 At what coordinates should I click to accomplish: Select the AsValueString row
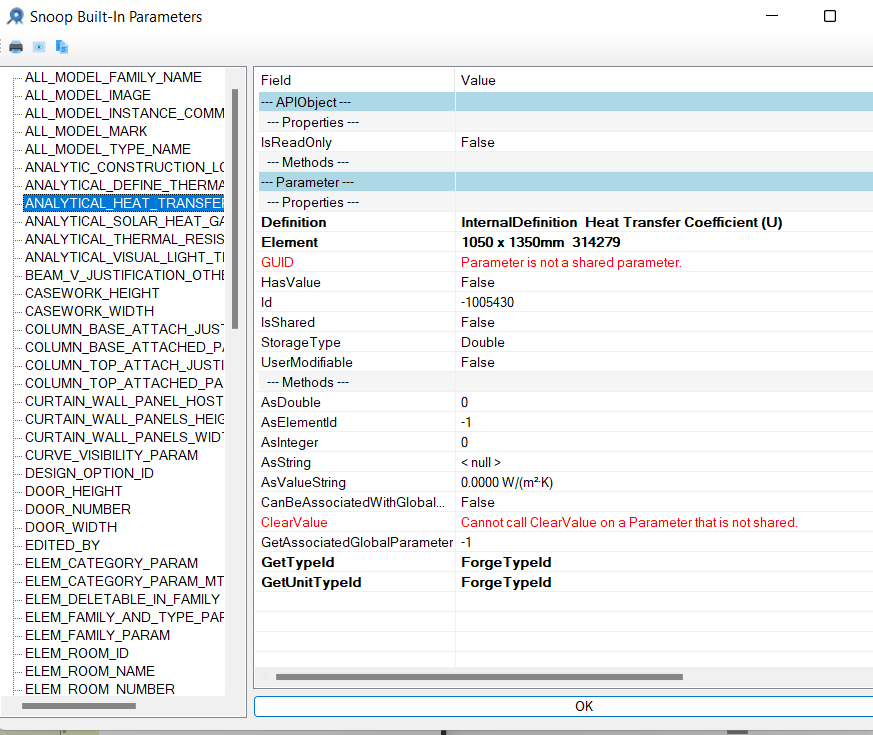click(566, 482)
